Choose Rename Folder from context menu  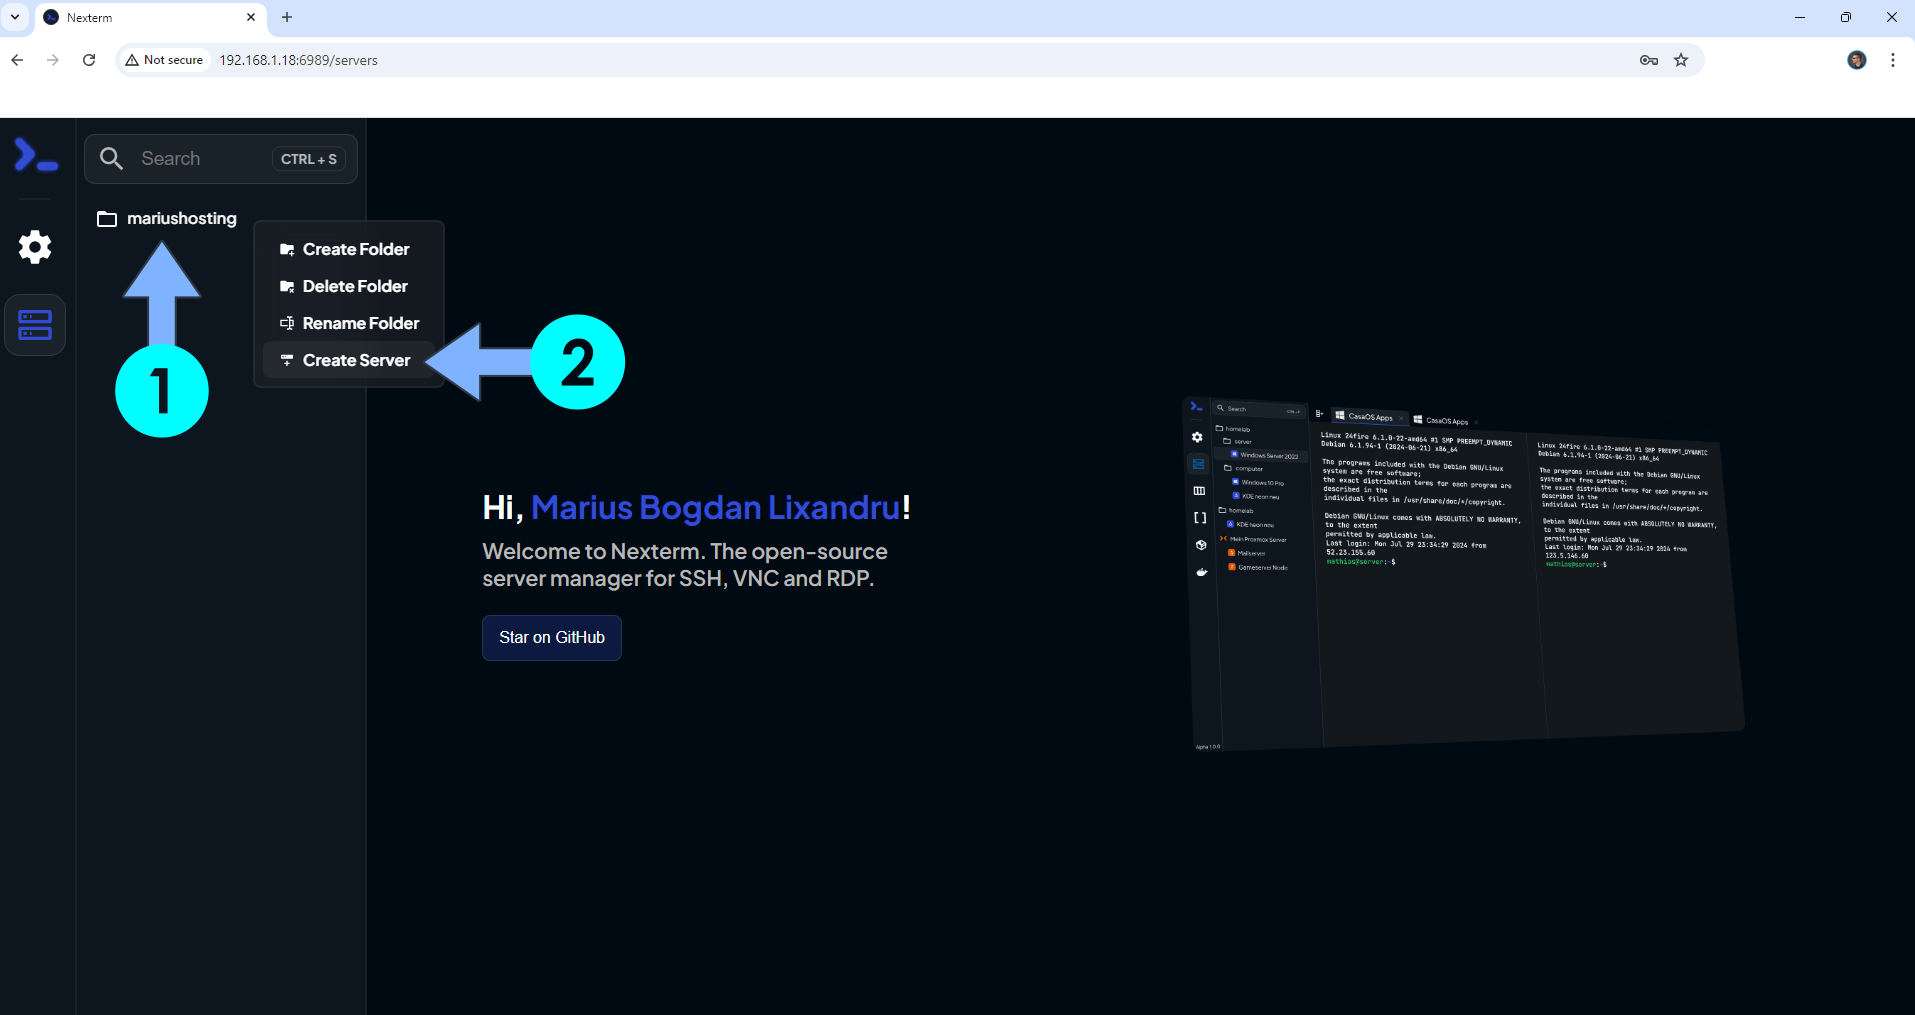(x=348, y=323)
